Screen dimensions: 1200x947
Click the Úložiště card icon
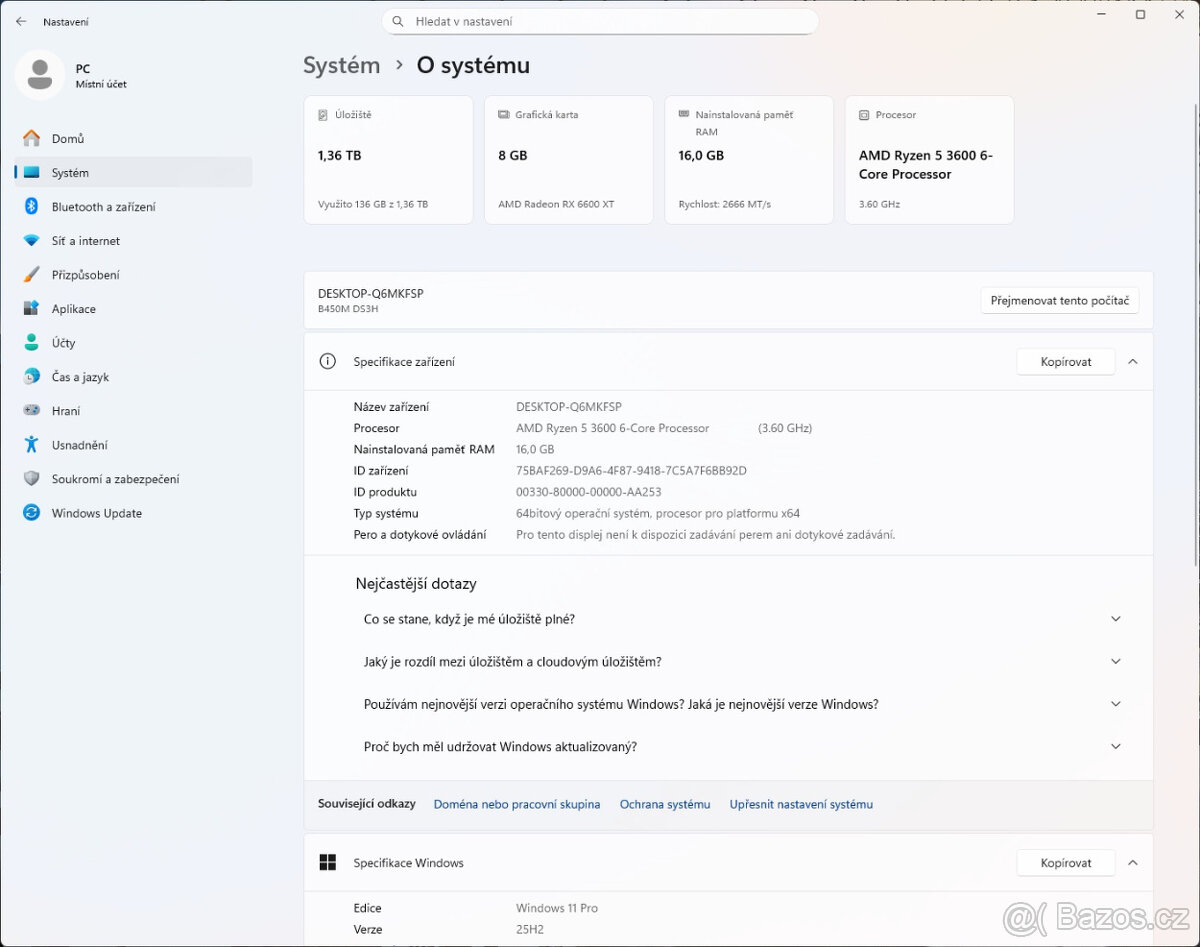tap(320, 114)
